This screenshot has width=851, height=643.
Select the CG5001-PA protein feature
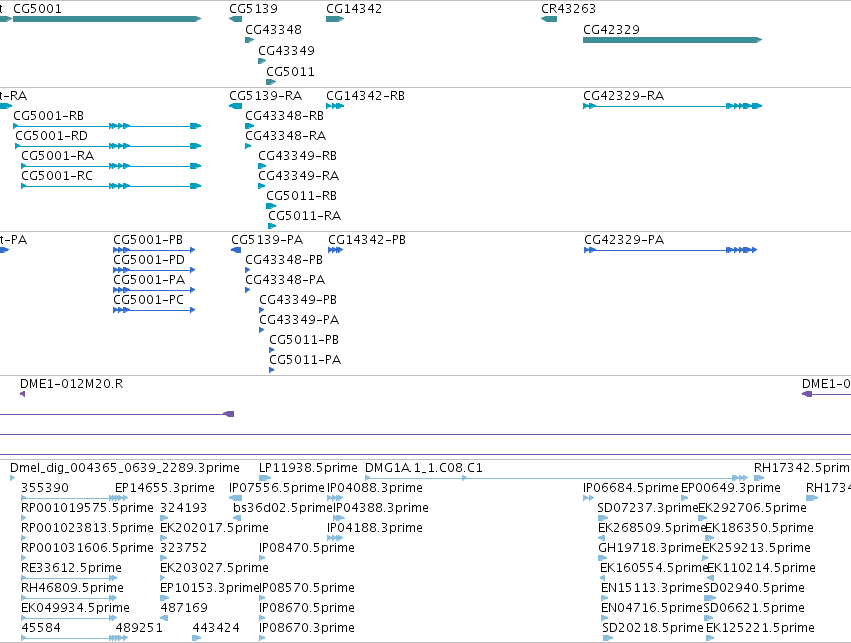coord(154,290)
